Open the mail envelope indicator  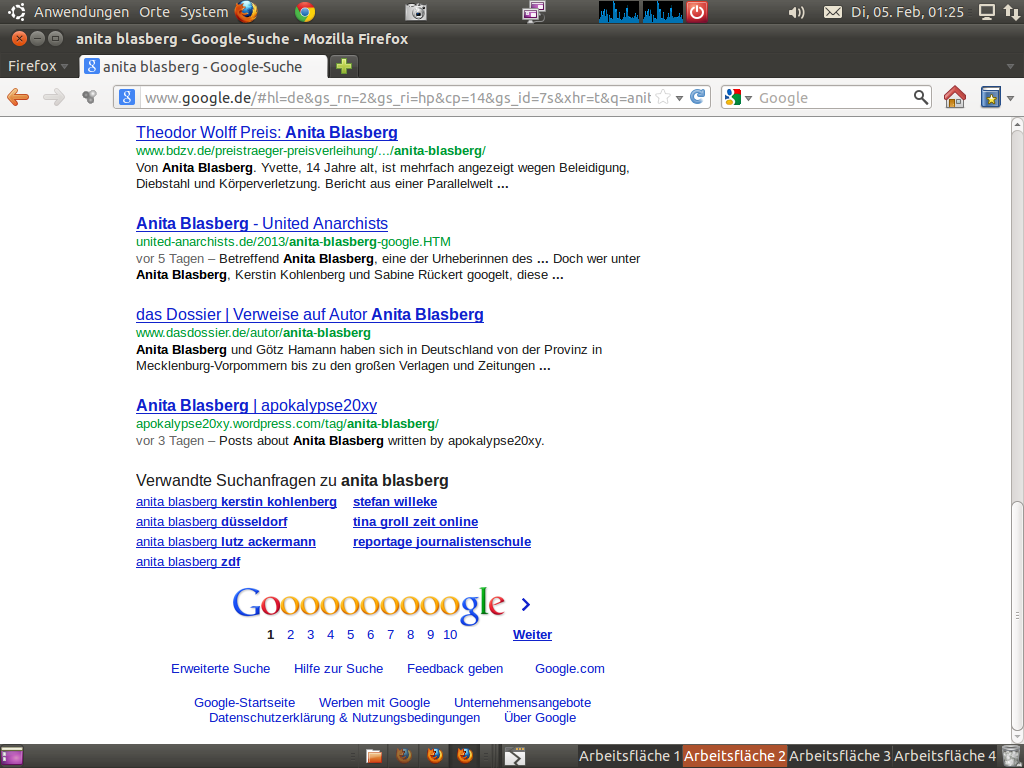point(833,12)
